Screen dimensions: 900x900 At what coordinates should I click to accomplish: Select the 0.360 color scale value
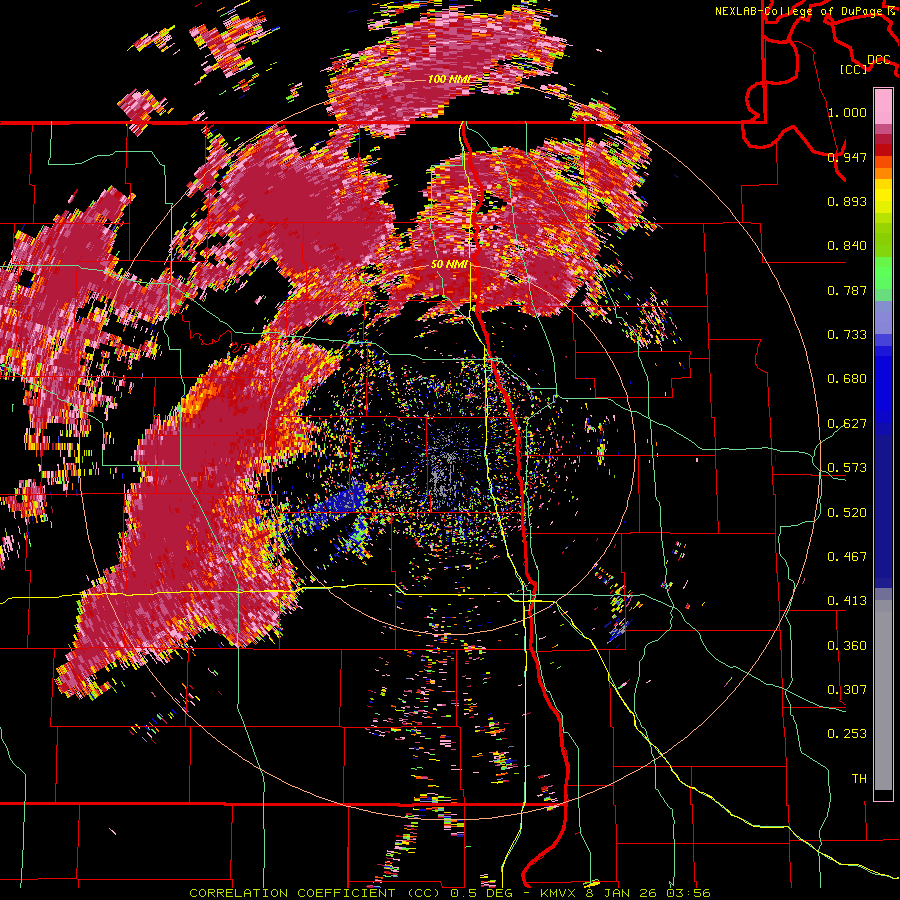point(847,645)
